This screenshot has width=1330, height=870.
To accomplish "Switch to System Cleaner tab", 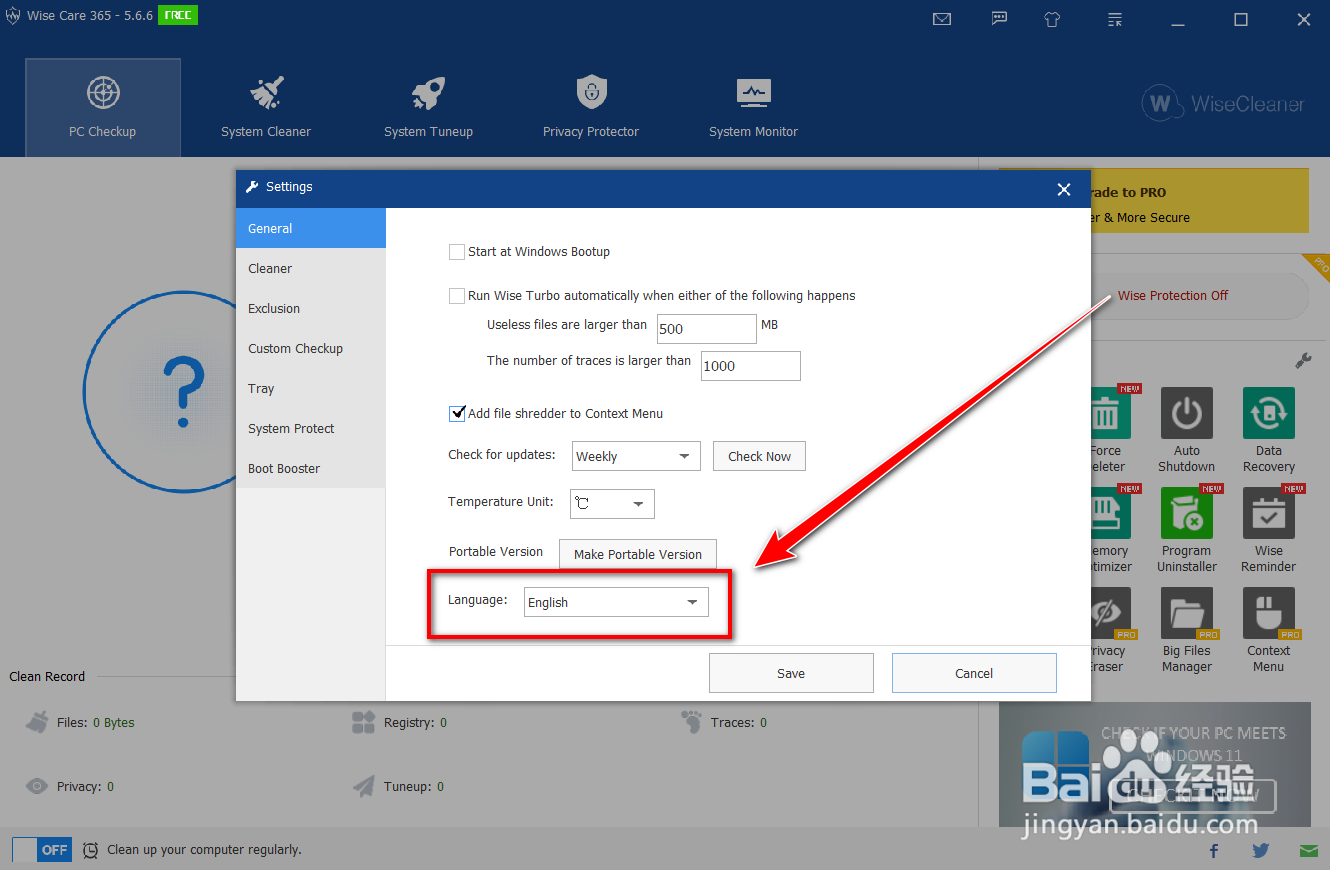I will tap(266, 107).
